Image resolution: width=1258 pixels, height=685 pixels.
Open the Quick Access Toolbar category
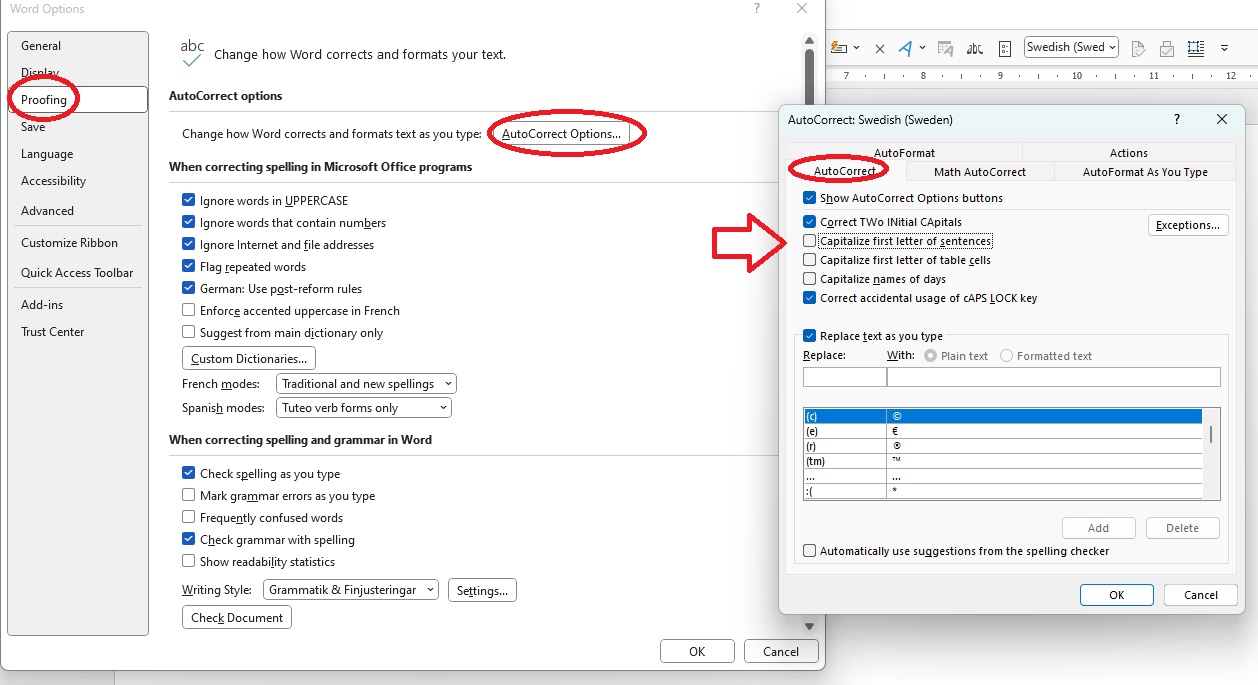[x=77, y=273]
